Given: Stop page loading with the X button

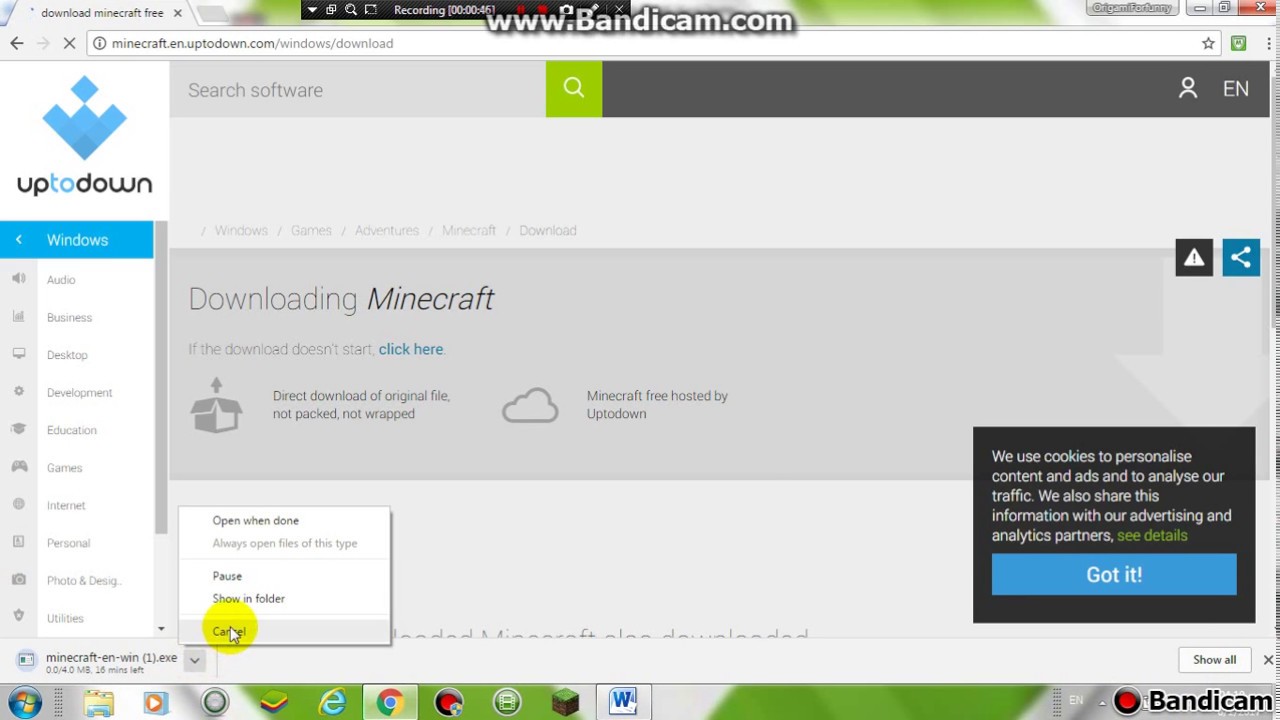Looking at the screenshot, I should pyautogui.click(x=68, y=43).
